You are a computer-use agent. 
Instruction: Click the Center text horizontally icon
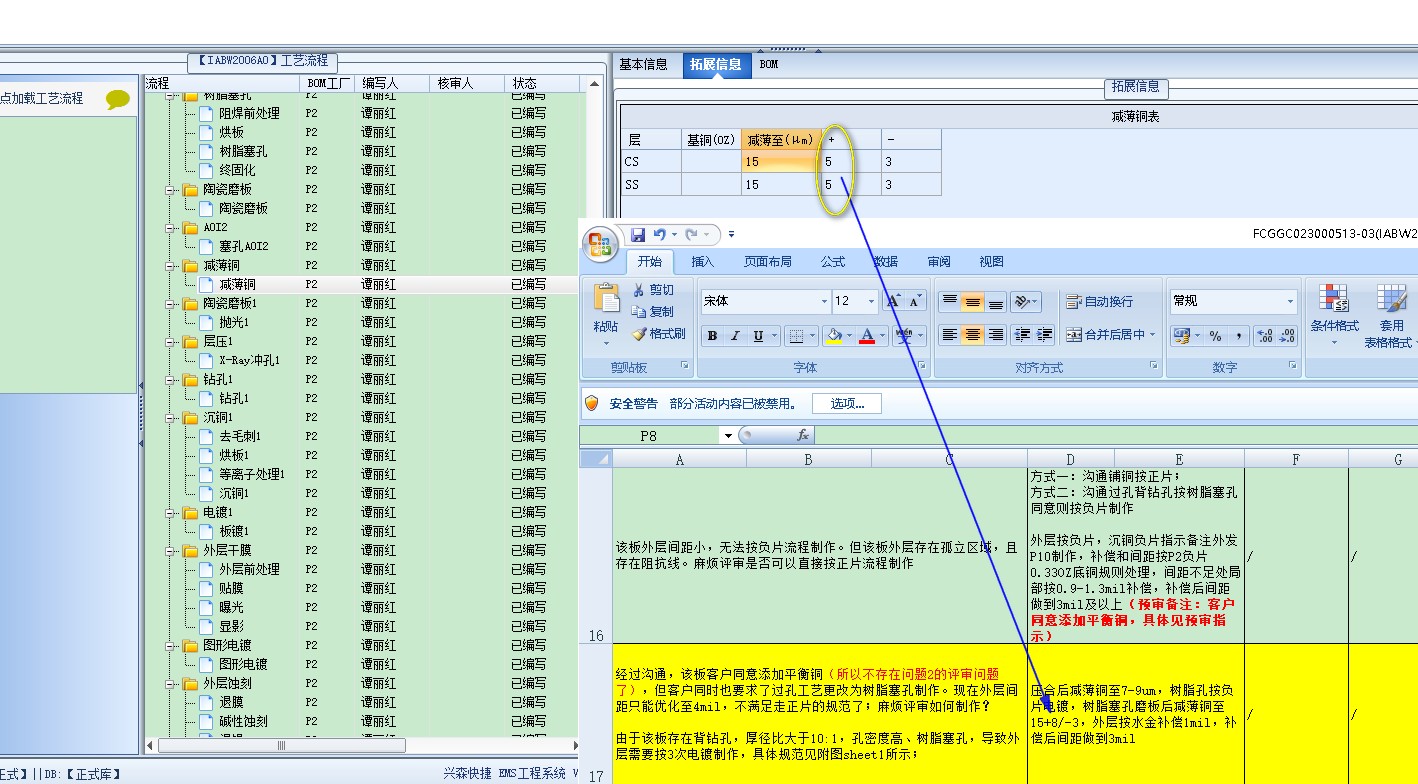972,335
